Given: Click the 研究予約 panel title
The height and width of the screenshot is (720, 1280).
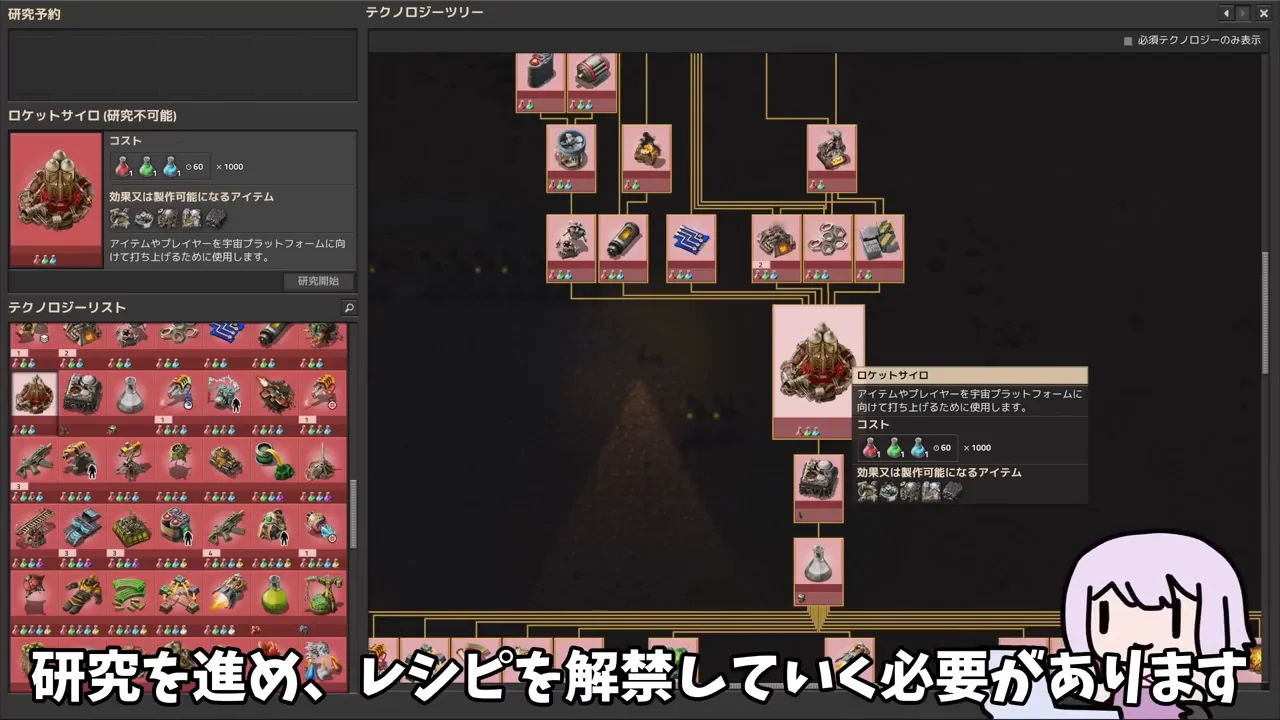Looking at the screenshot, I should click(34, 14).
